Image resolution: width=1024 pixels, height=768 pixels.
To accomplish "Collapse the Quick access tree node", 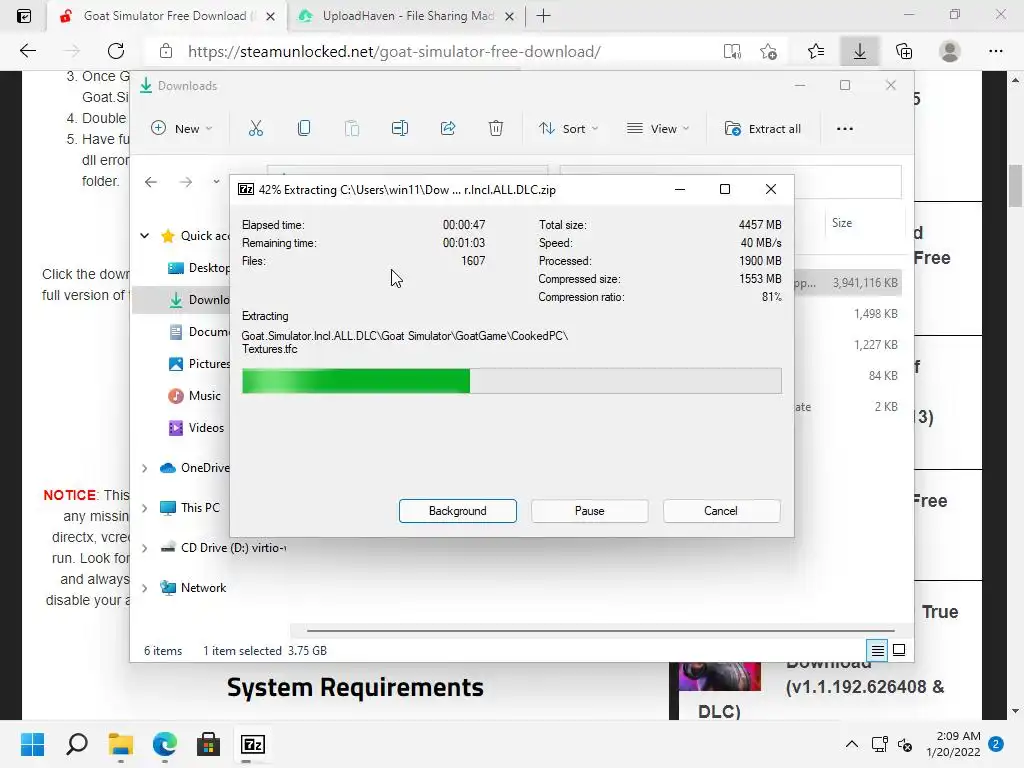I will pyautogui.click(x=145, y=236).
